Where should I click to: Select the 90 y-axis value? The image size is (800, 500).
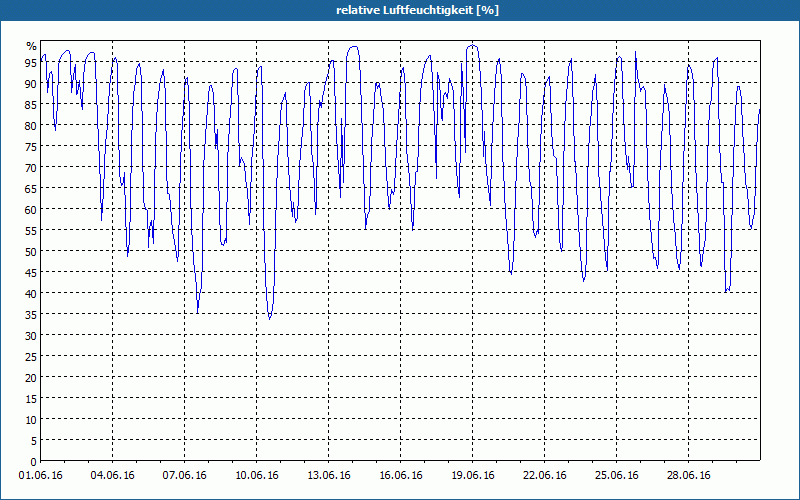(x=31, y=83)
